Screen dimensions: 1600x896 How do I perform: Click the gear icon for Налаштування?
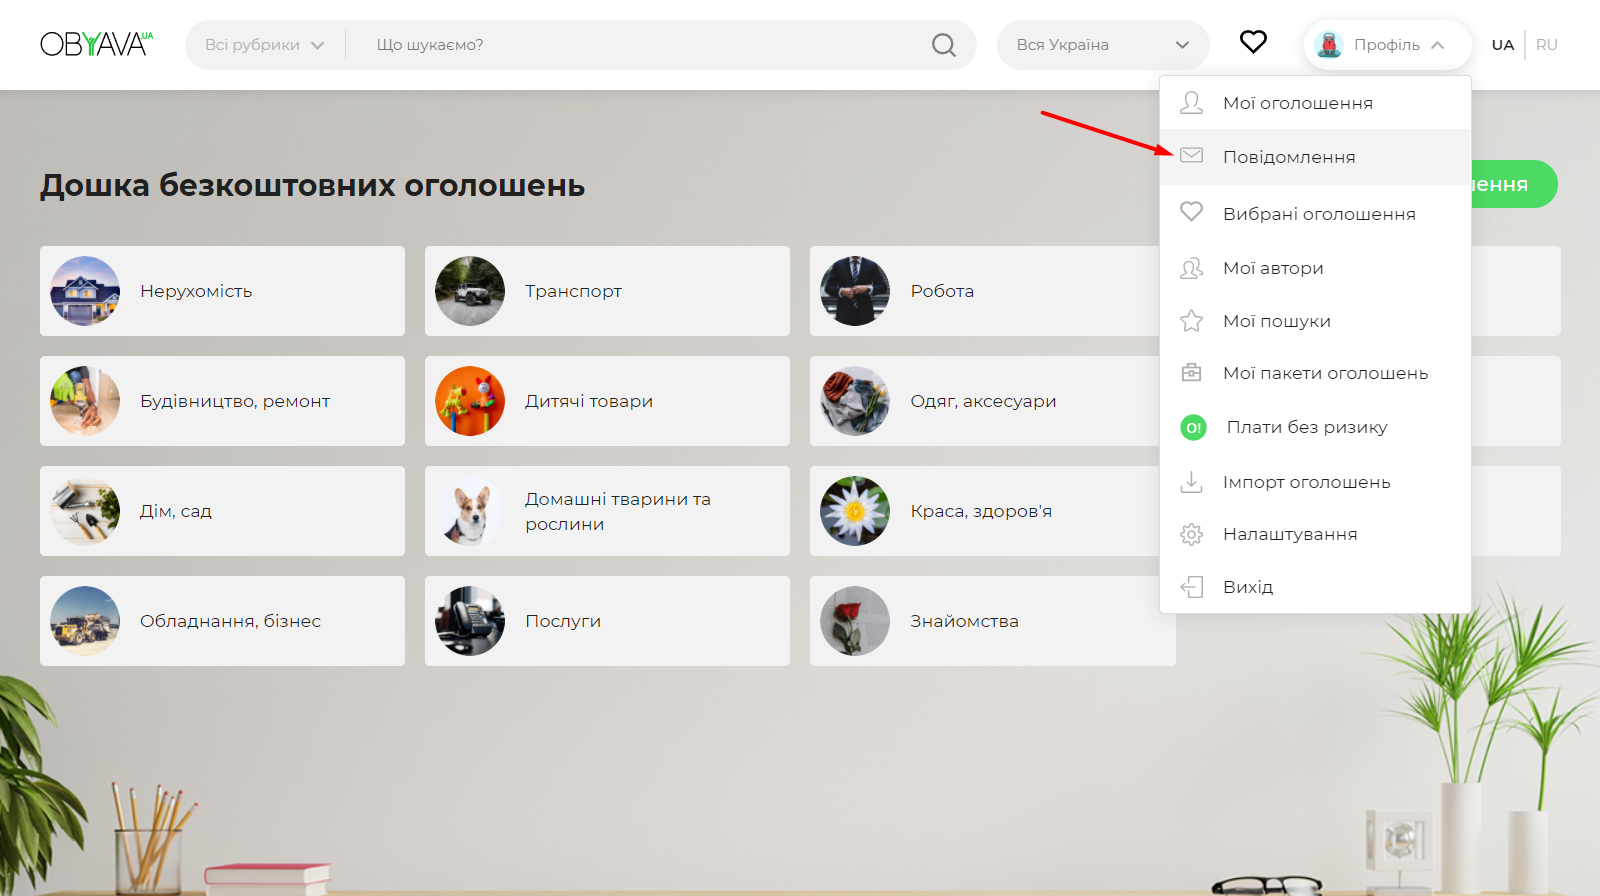pyautogui.click(x=1191, y=534)
